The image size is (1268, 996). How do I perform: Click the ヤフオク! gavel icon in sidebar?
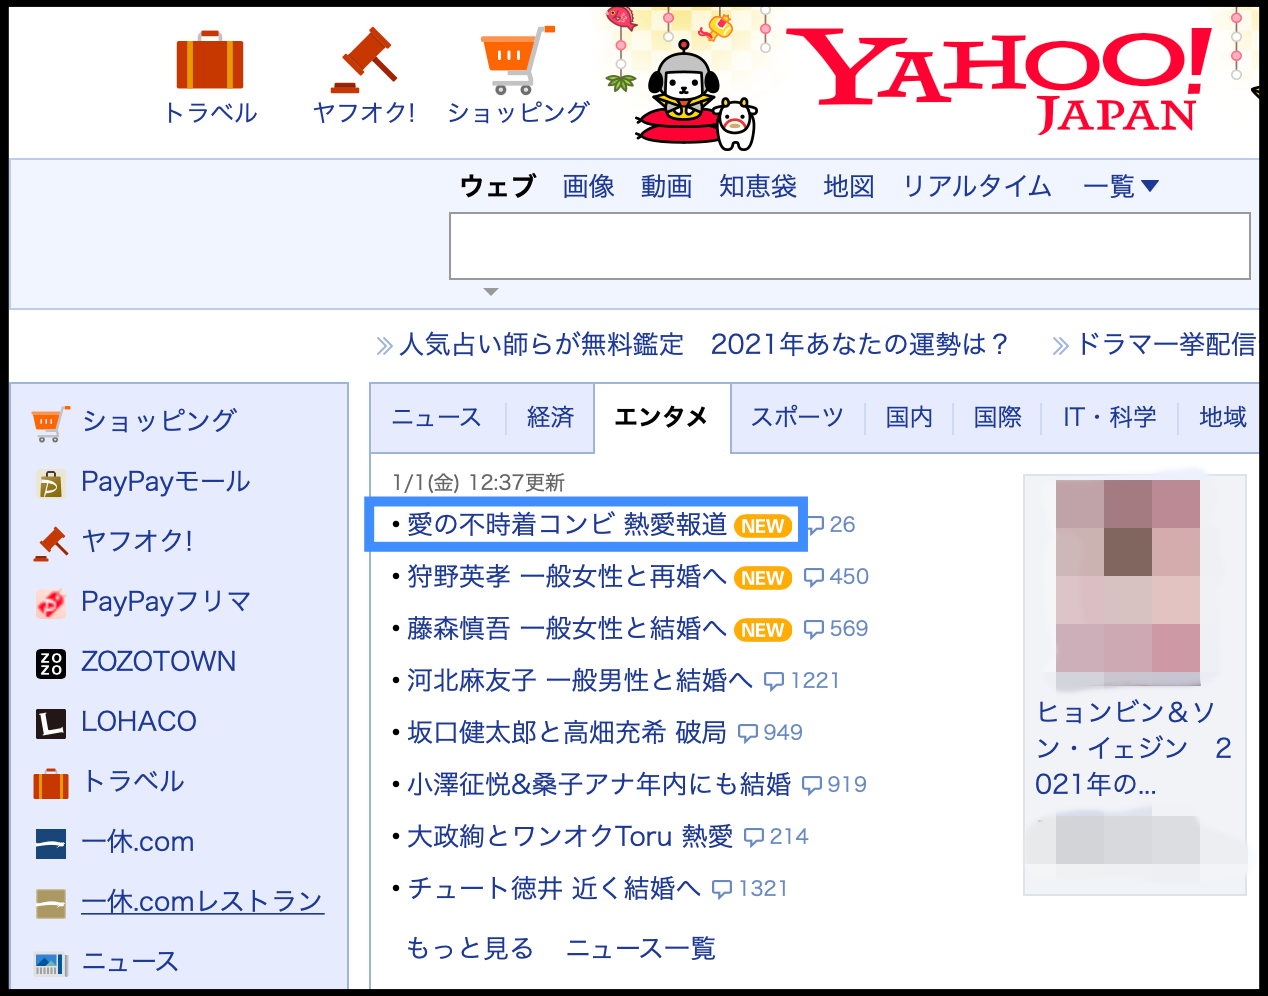coord(50,543)
